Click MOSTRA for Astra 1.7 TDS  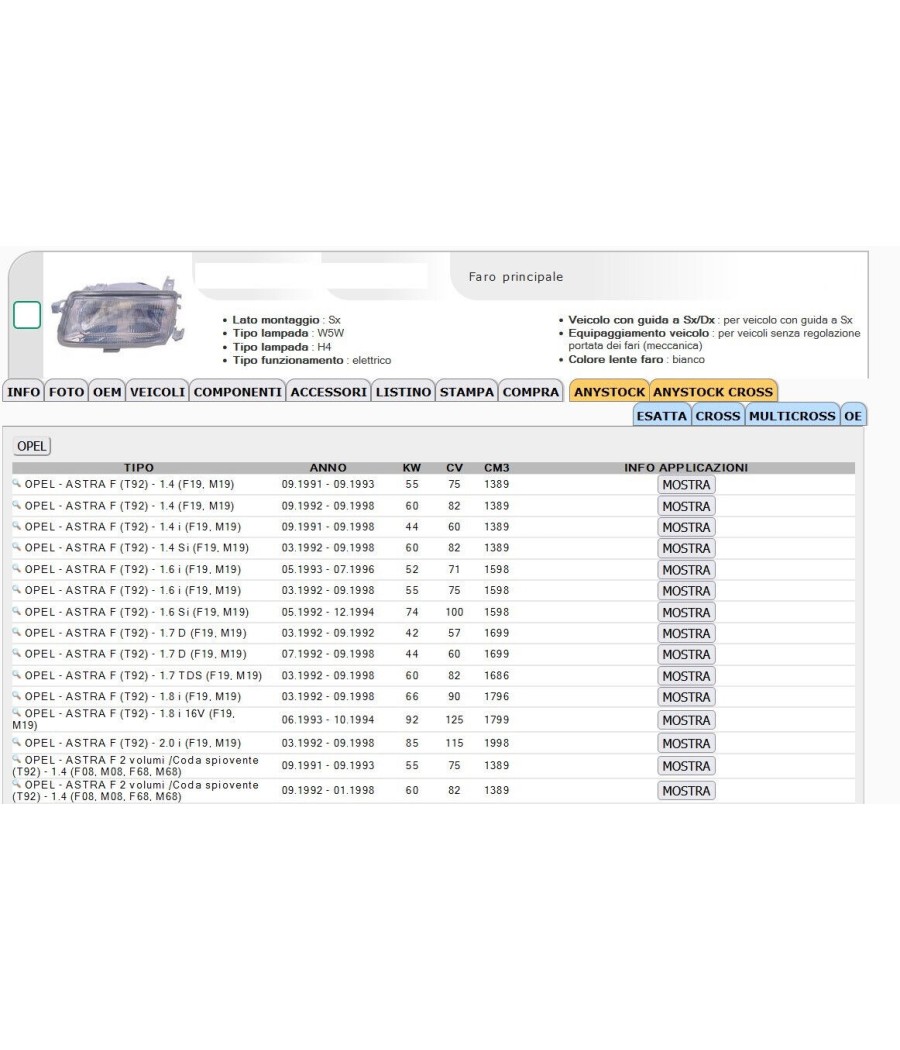[x=686, y=676]
